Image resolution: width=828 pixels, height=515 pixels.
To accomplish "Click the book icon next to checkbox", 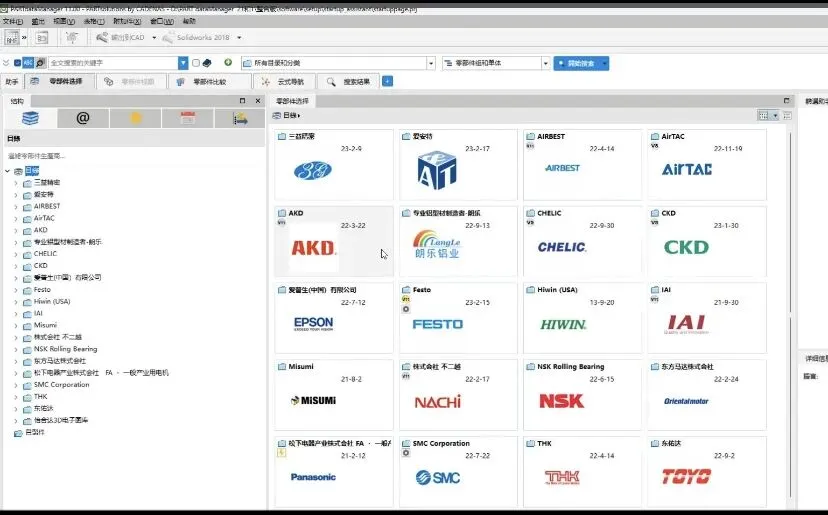I will (207, 63).
